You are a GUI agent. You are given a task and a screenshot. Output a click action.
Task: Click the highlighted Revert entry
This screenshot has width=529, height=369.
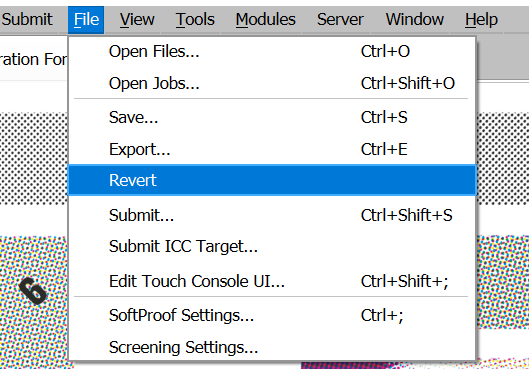pos(272,180)
